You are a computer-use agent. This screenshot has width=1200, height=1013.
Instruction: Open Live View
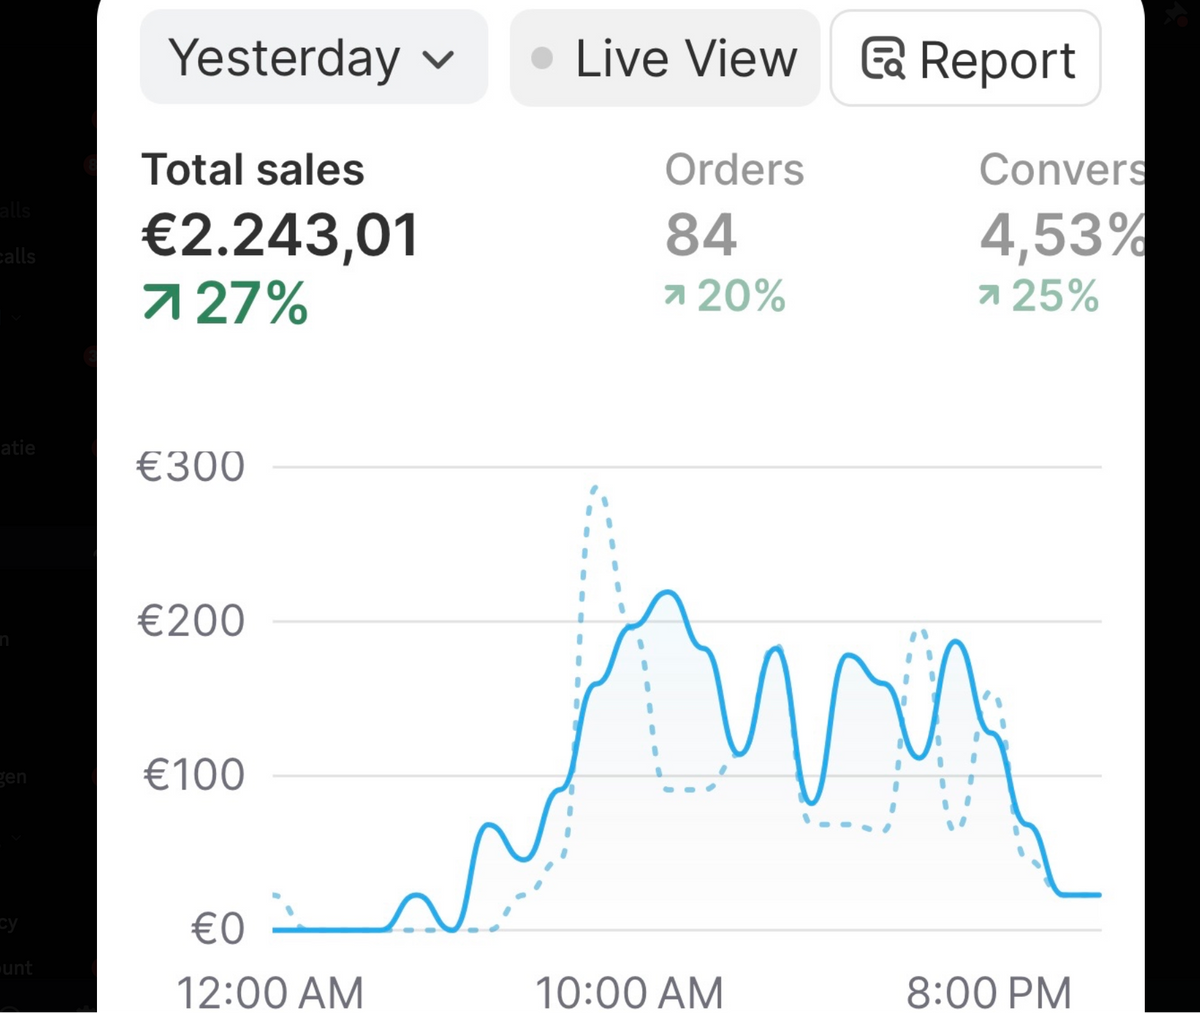pyautogui.click(x=665, y=58)
